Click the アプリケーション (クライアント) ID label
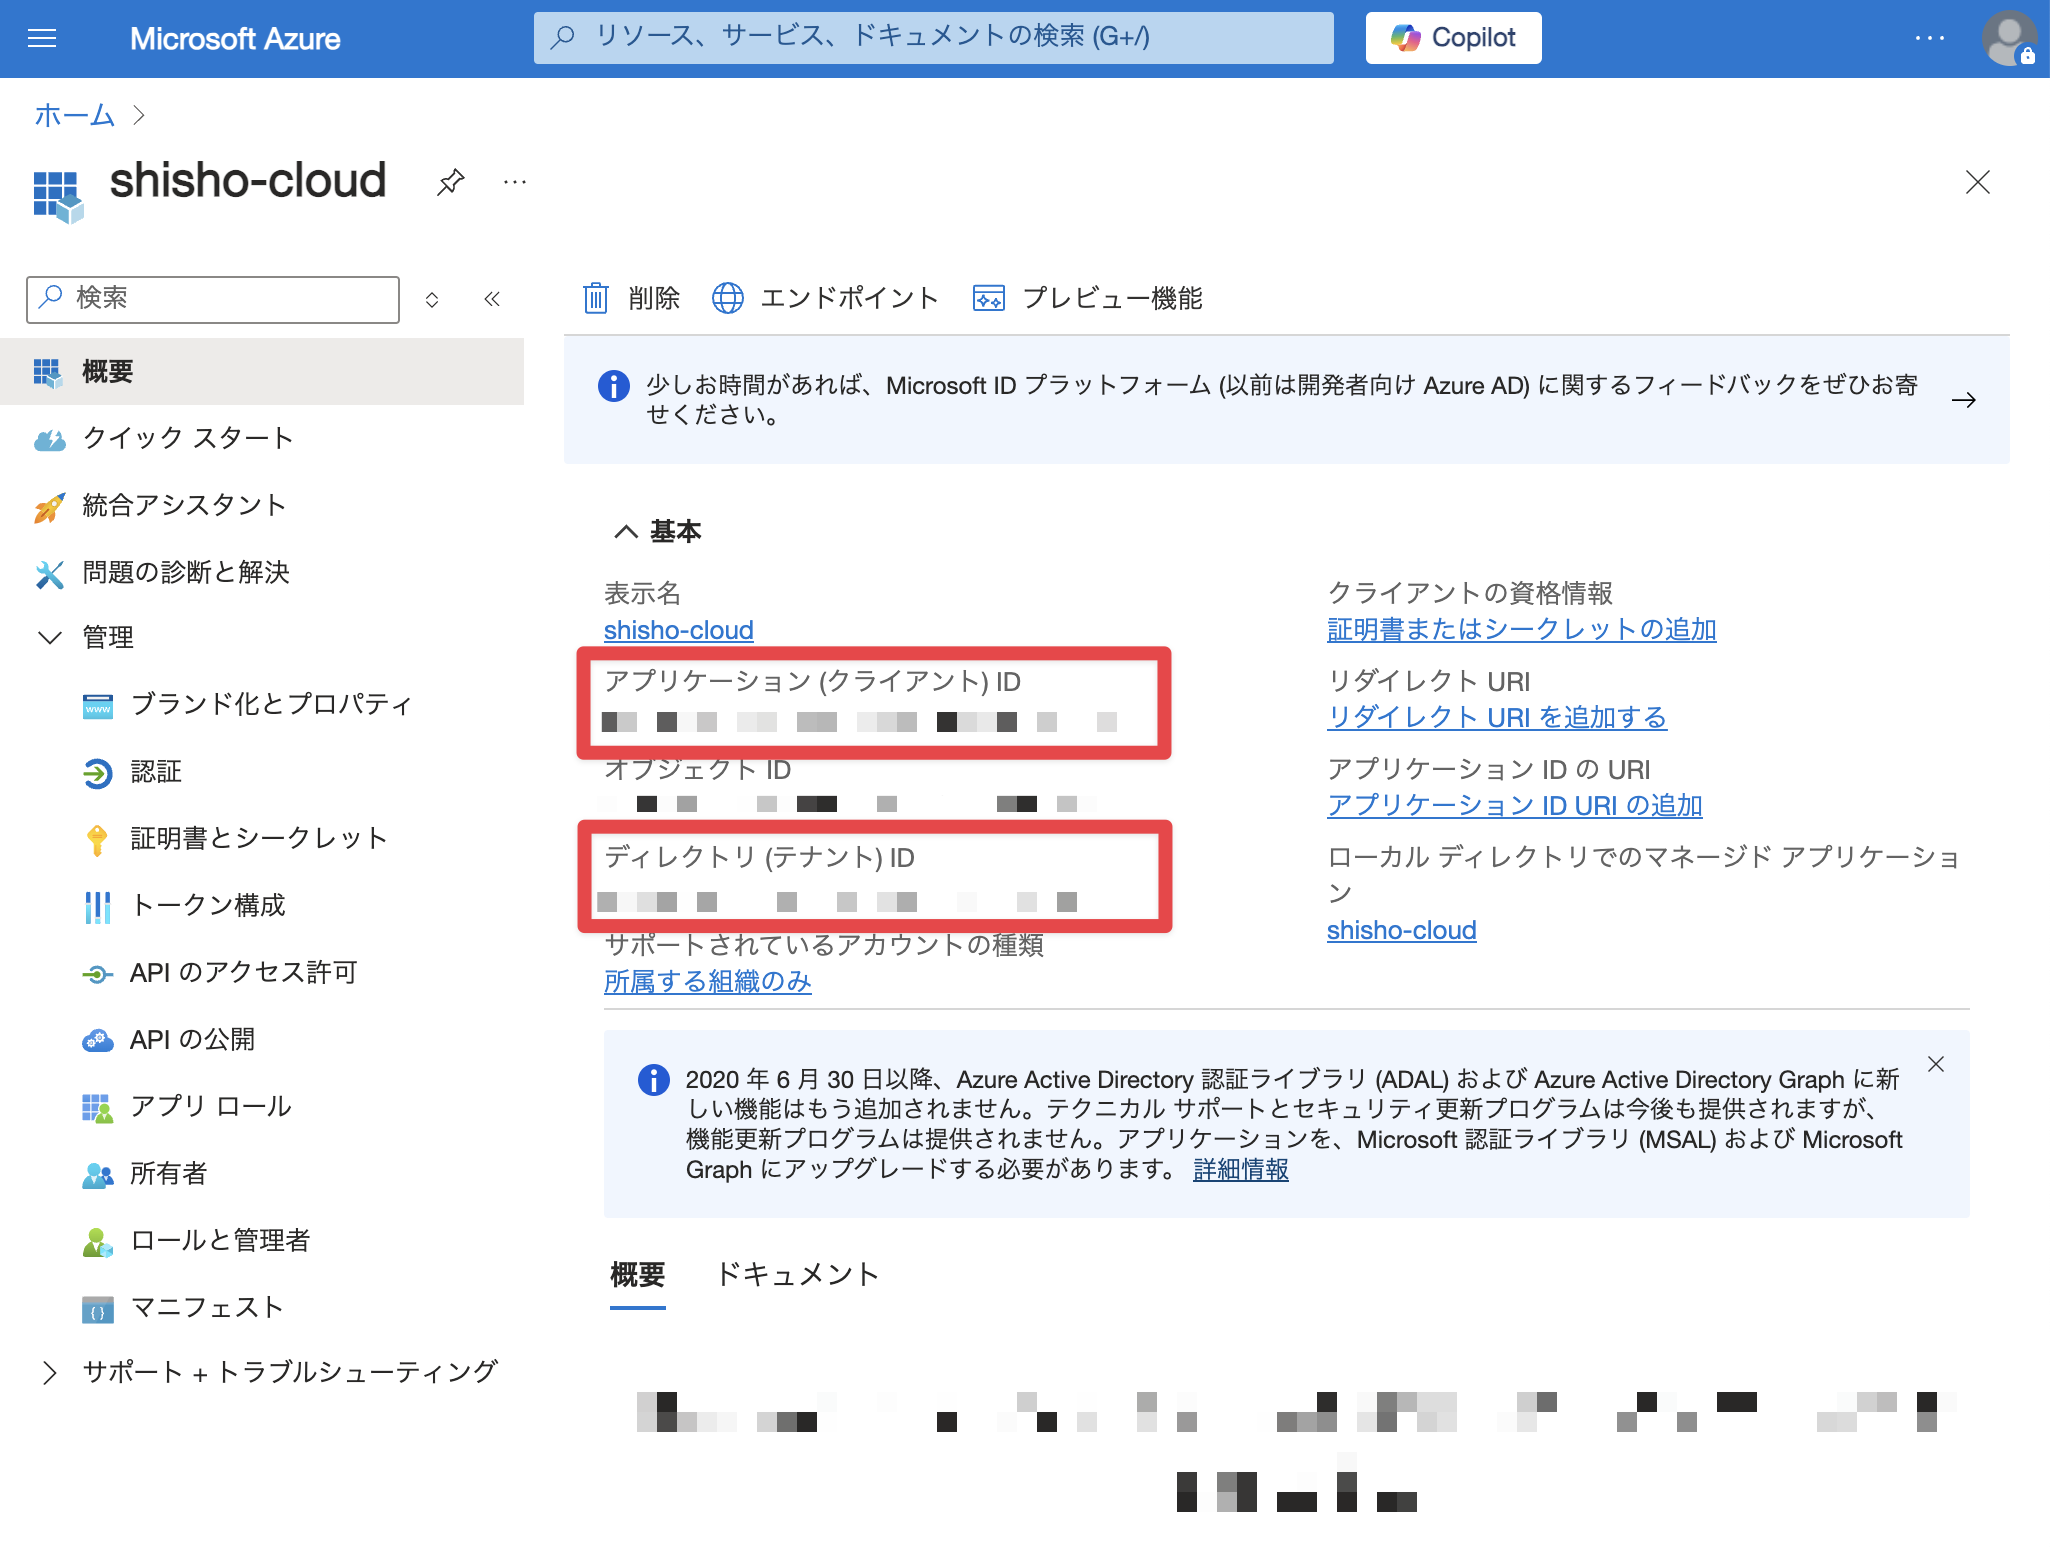This screenshot has height=1548, width=2050. 812,682
